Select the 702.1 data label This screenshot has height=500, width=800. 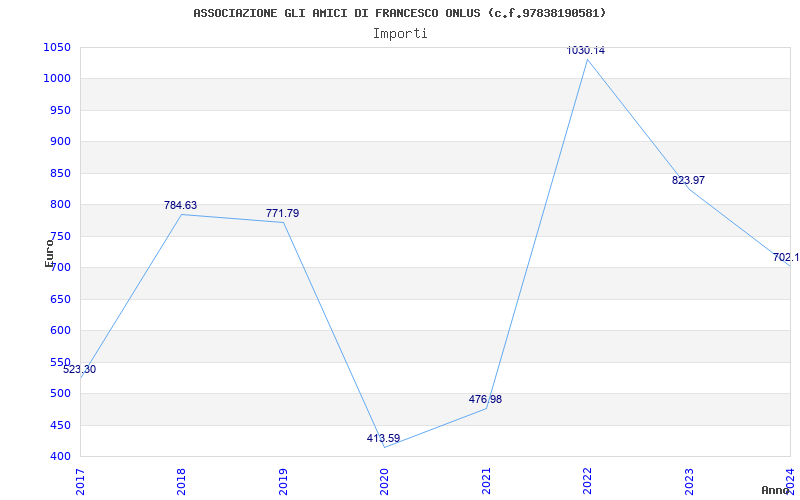tap(786, 257)
